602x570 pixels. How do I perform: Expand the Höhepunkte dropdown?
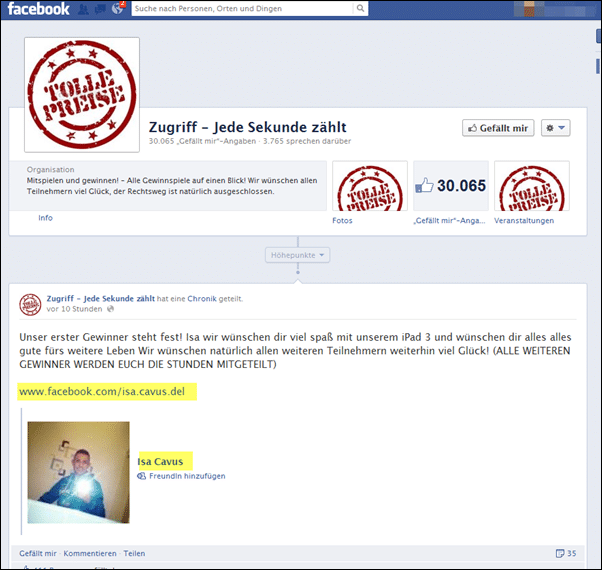298,255
